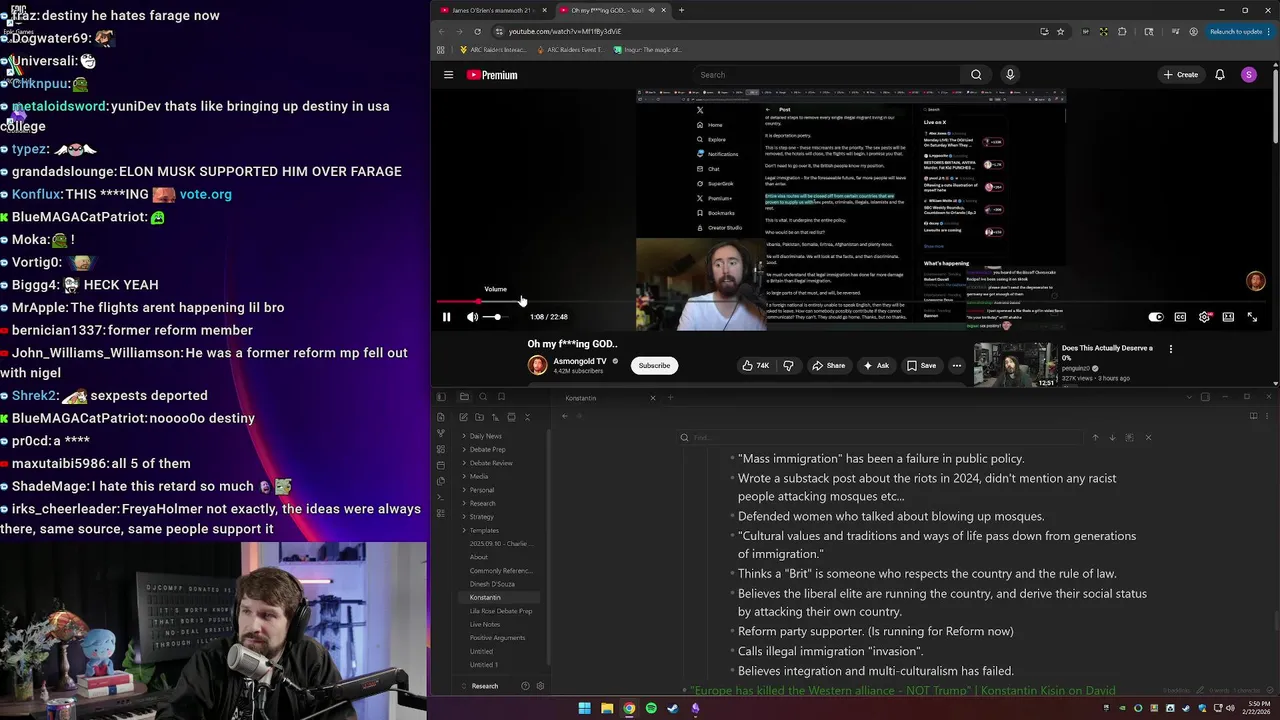
Task: Open YouTube player settings gear
Action: tap(1204, 317)
